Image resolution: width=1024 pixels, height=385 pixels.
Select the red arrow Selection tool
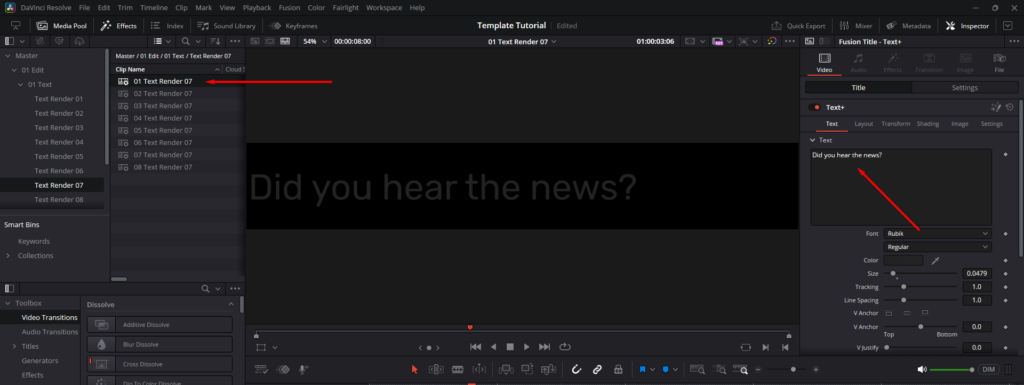[414, 369]
